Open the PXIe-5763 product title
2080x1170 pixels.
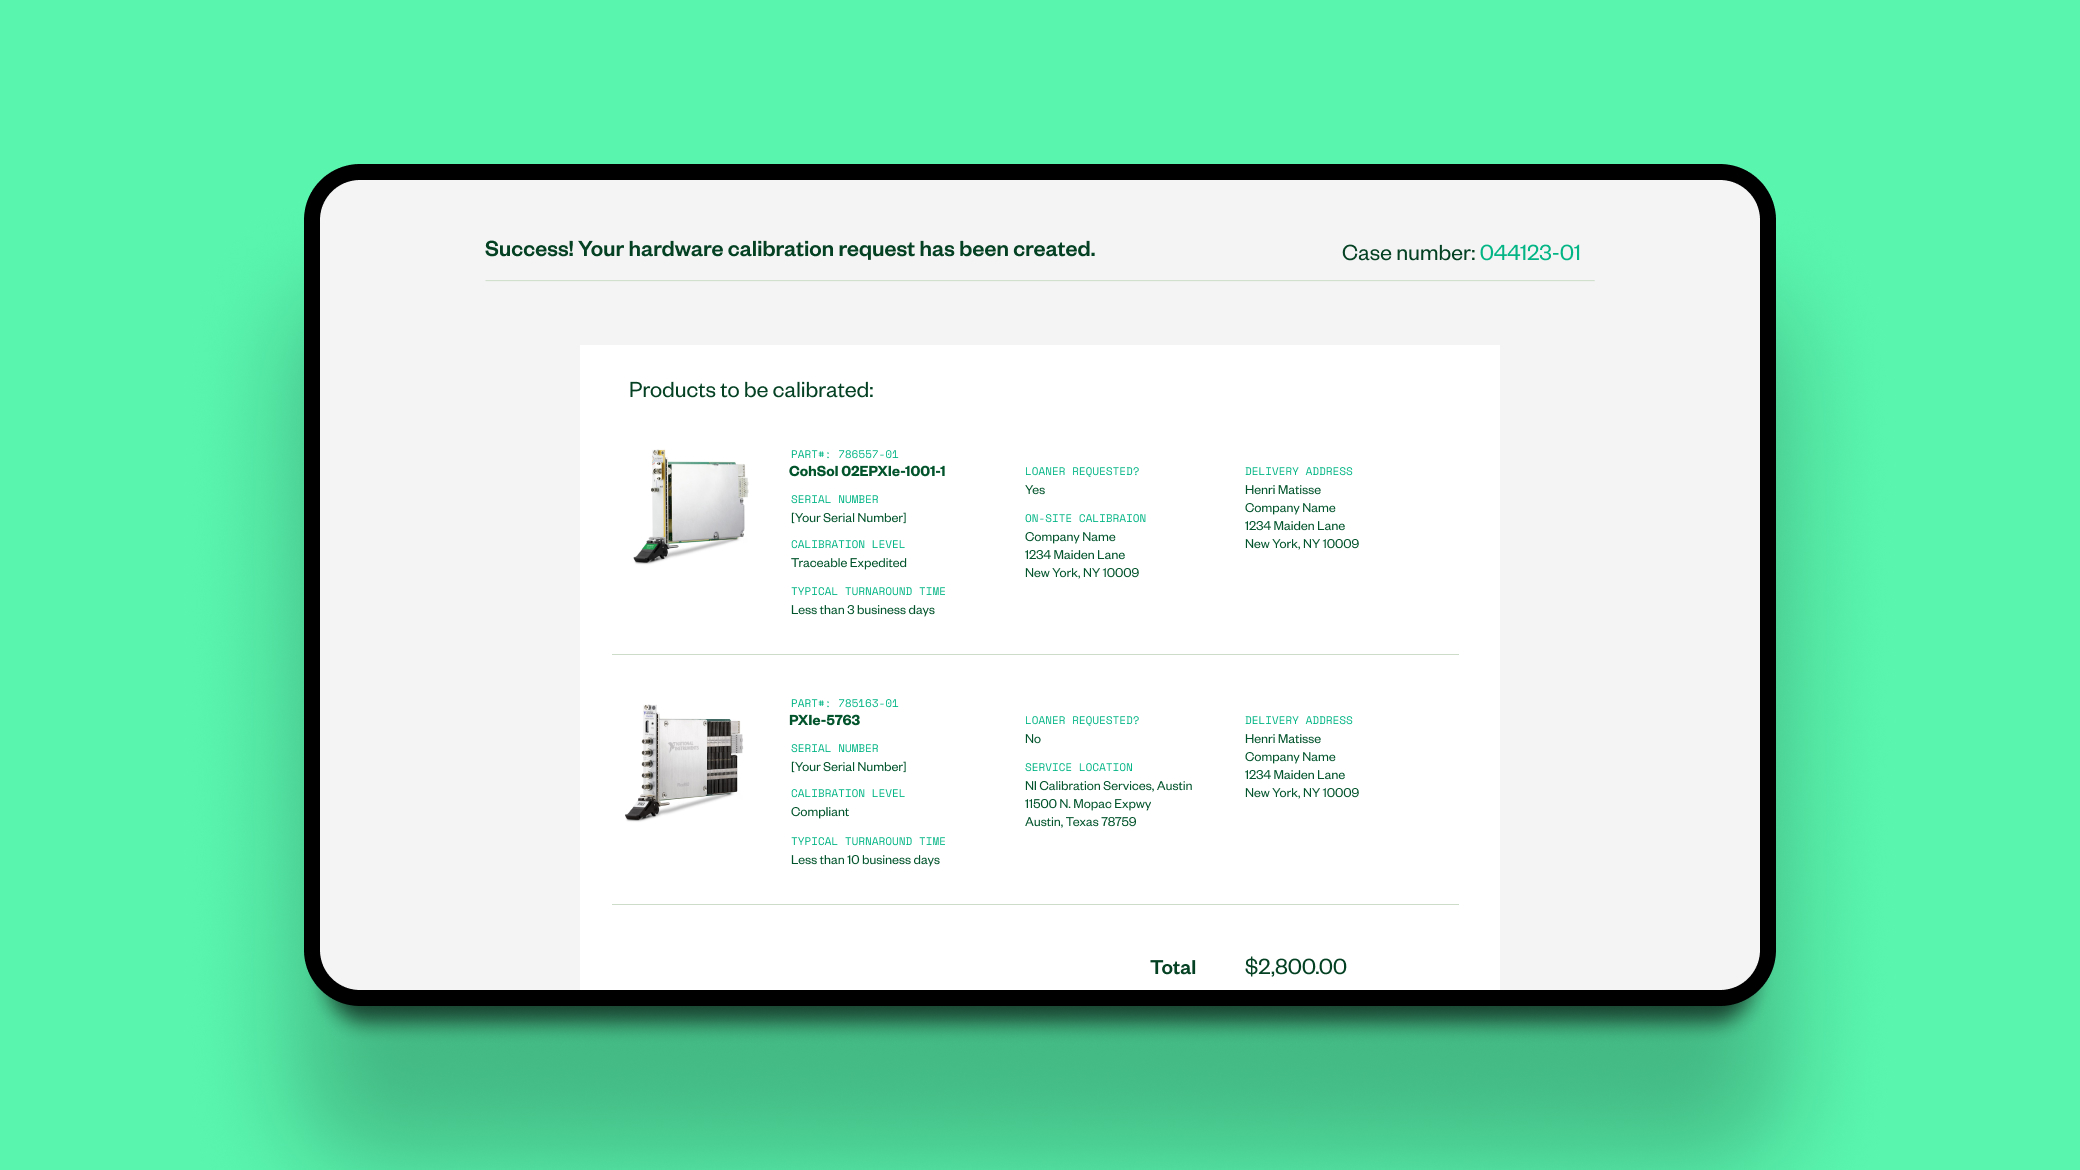[x=824, y=720]
